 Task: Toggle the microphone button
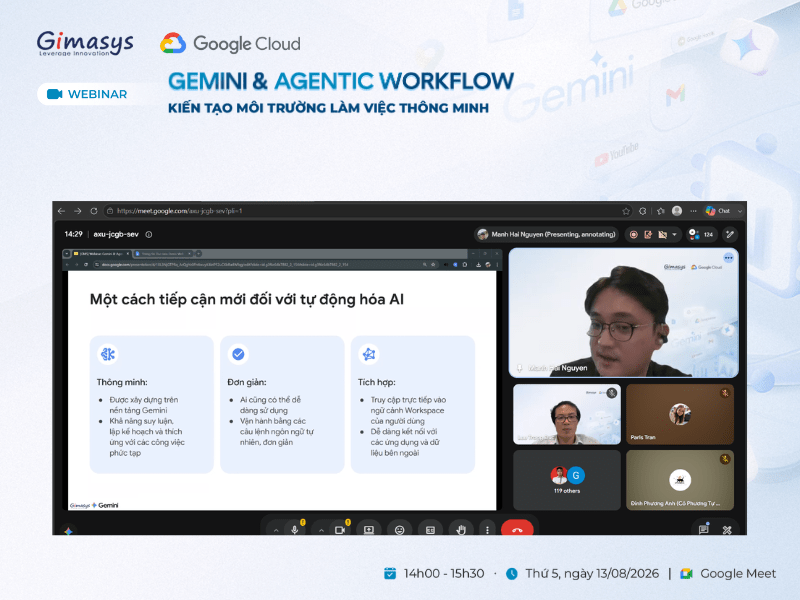[294, 530]
